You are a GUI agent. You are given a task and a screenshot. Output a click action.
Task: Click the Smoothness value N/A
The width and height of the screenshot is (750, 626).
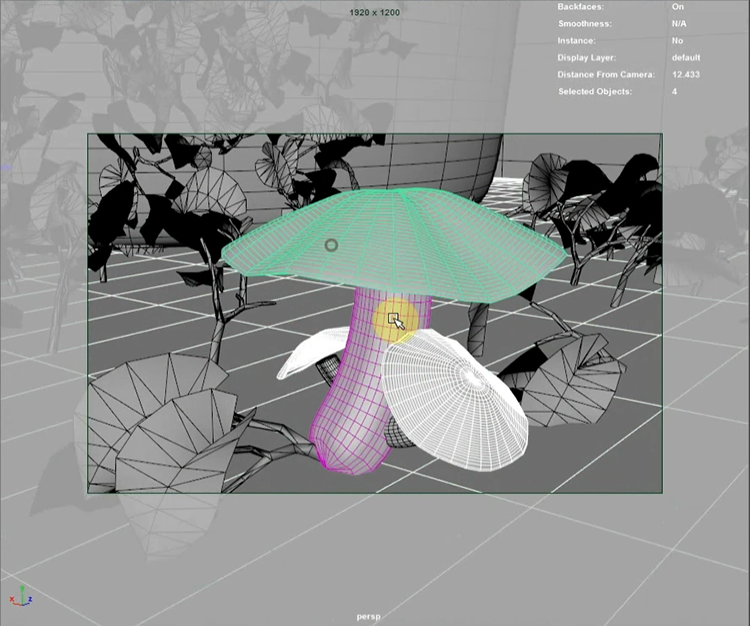(x=679, y=23)
